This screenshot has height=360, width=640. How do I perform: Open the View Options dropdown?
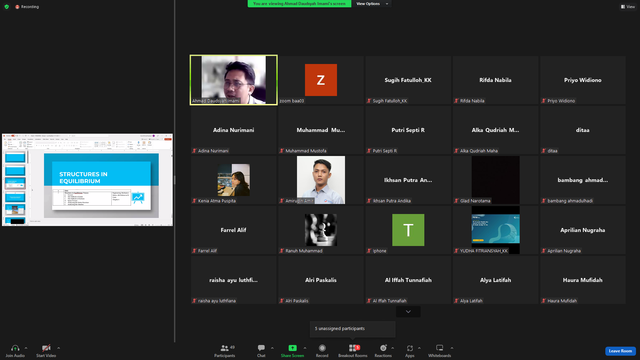coord(372,4)
